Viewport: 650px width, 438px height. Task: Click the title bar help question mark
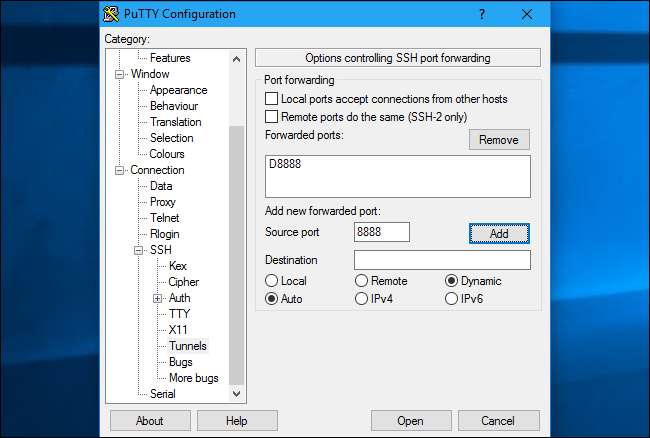[x=482, y=14]
